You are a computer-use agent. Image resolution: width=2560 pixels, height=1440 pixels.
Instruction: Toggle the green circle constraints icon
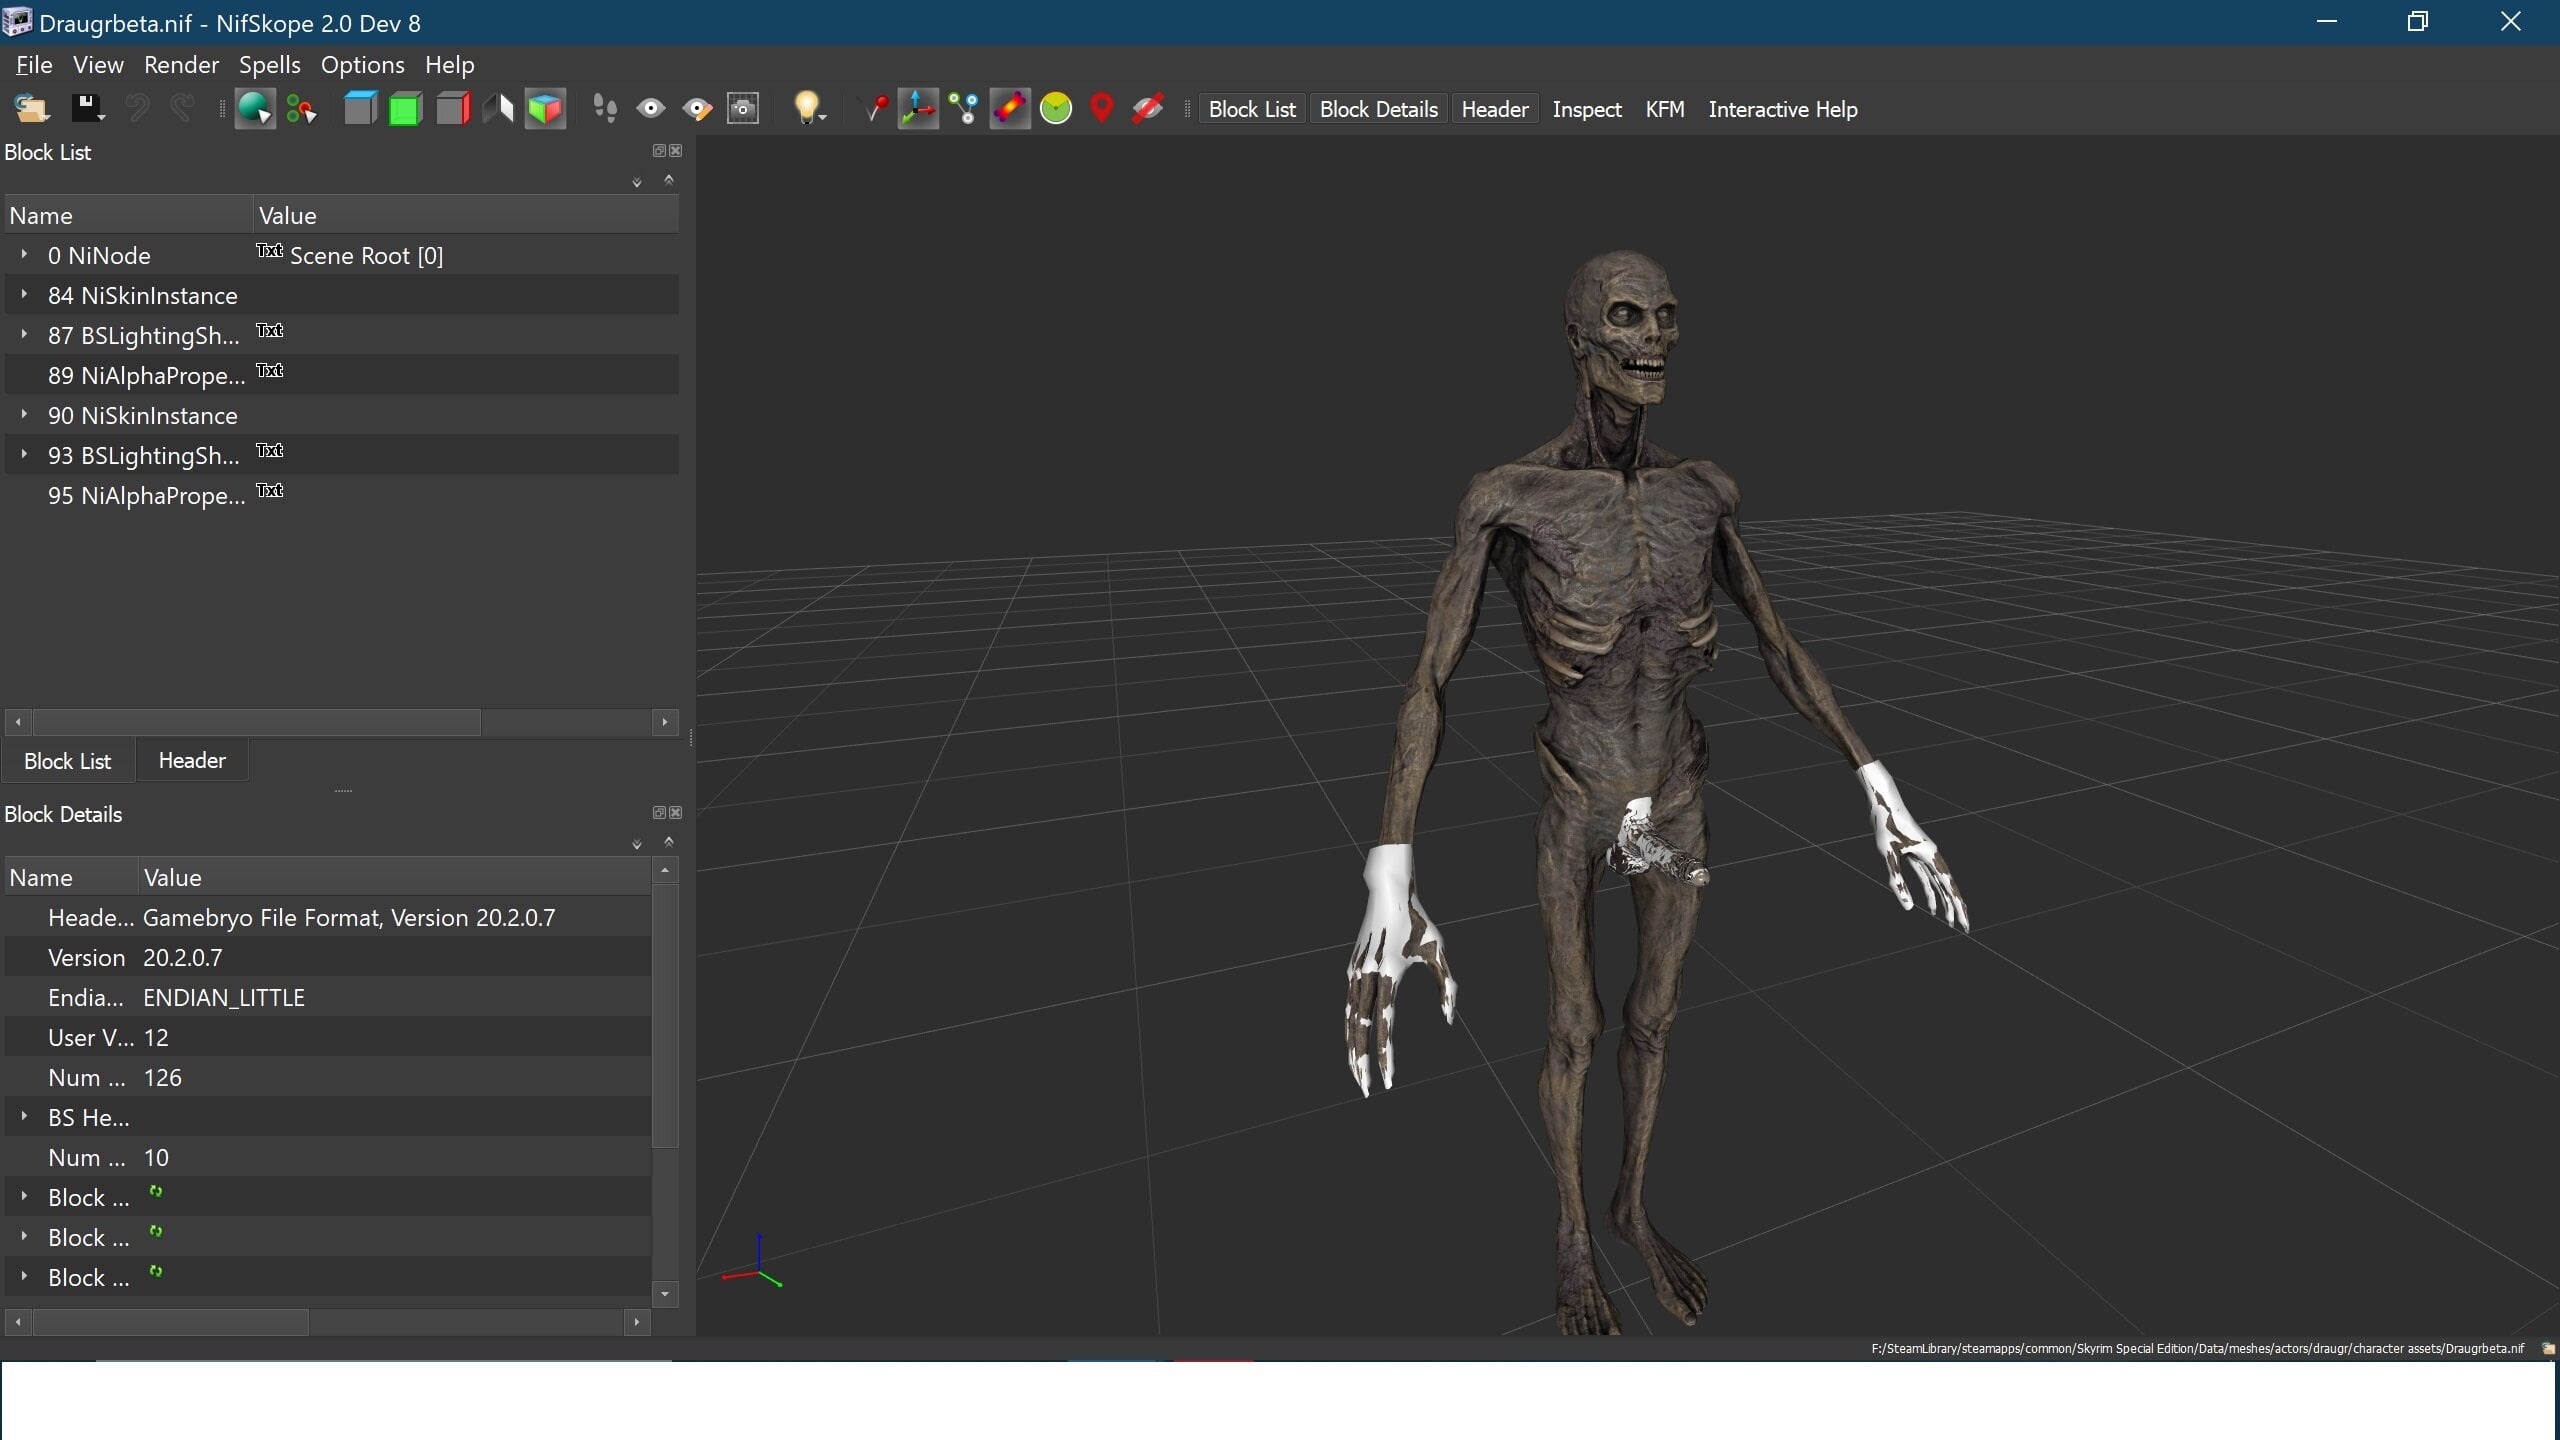pos(1056,109)
